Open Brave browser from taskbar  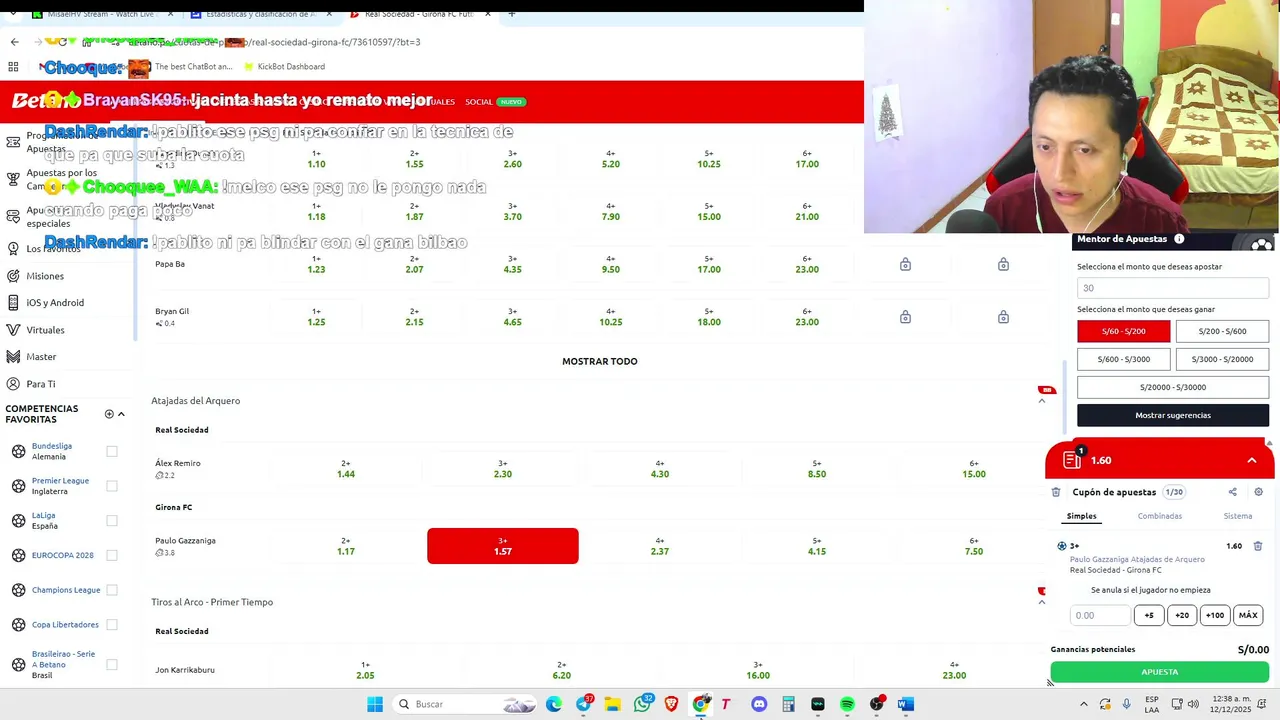coord(671,704)
